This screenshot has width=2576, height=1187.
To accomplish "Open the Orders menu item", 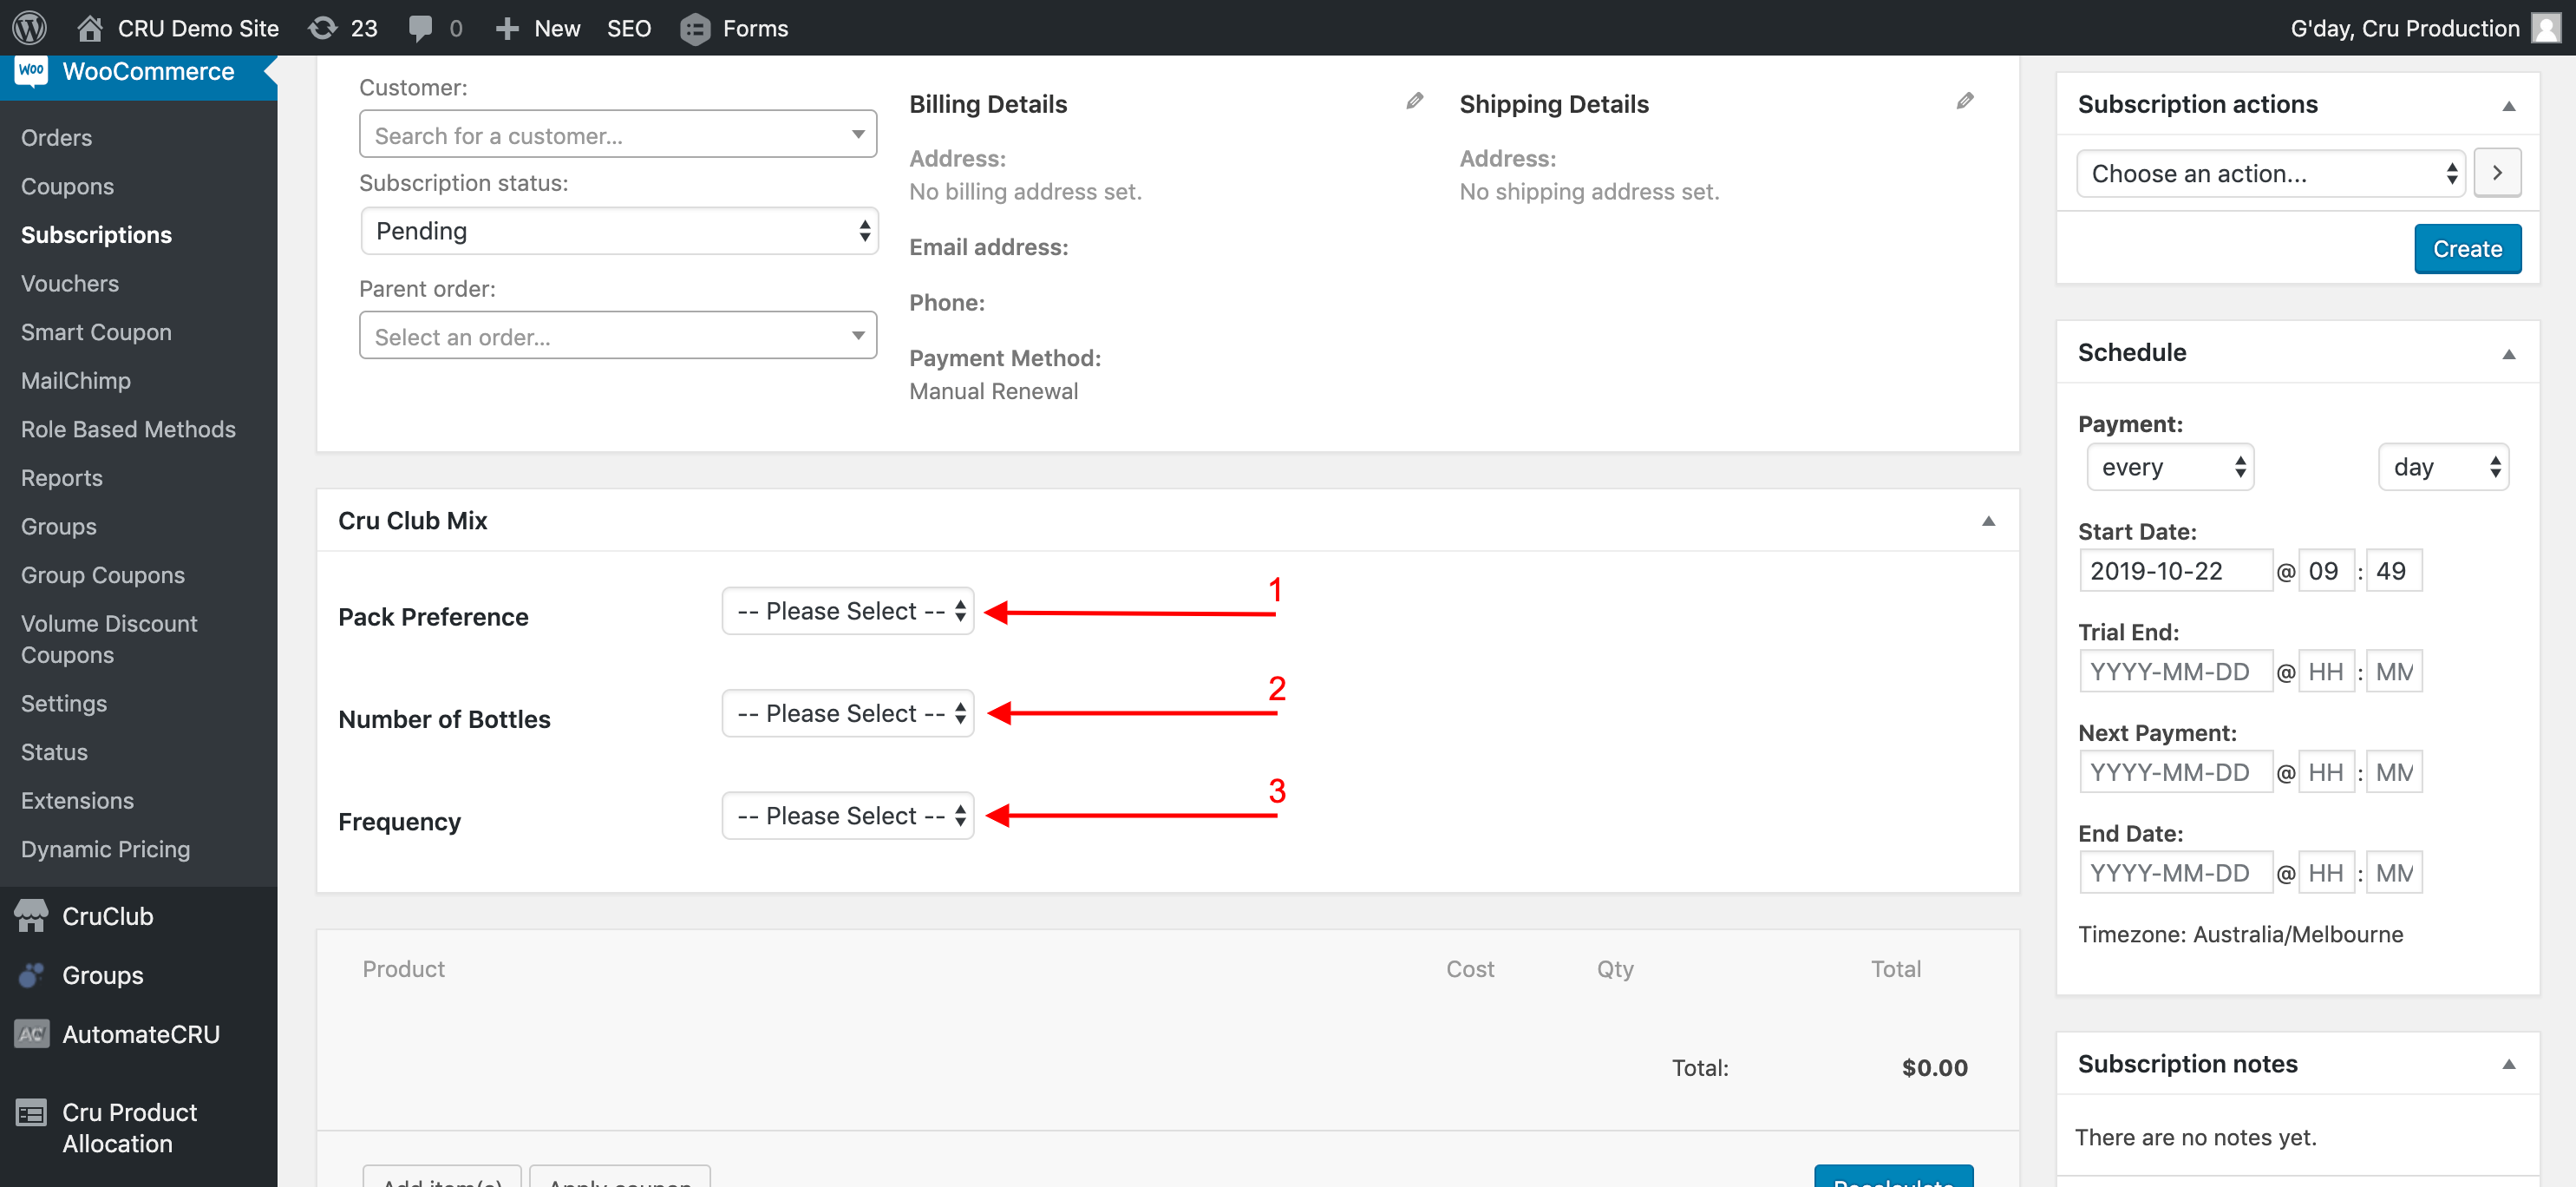I will click(x=56, y=138).
